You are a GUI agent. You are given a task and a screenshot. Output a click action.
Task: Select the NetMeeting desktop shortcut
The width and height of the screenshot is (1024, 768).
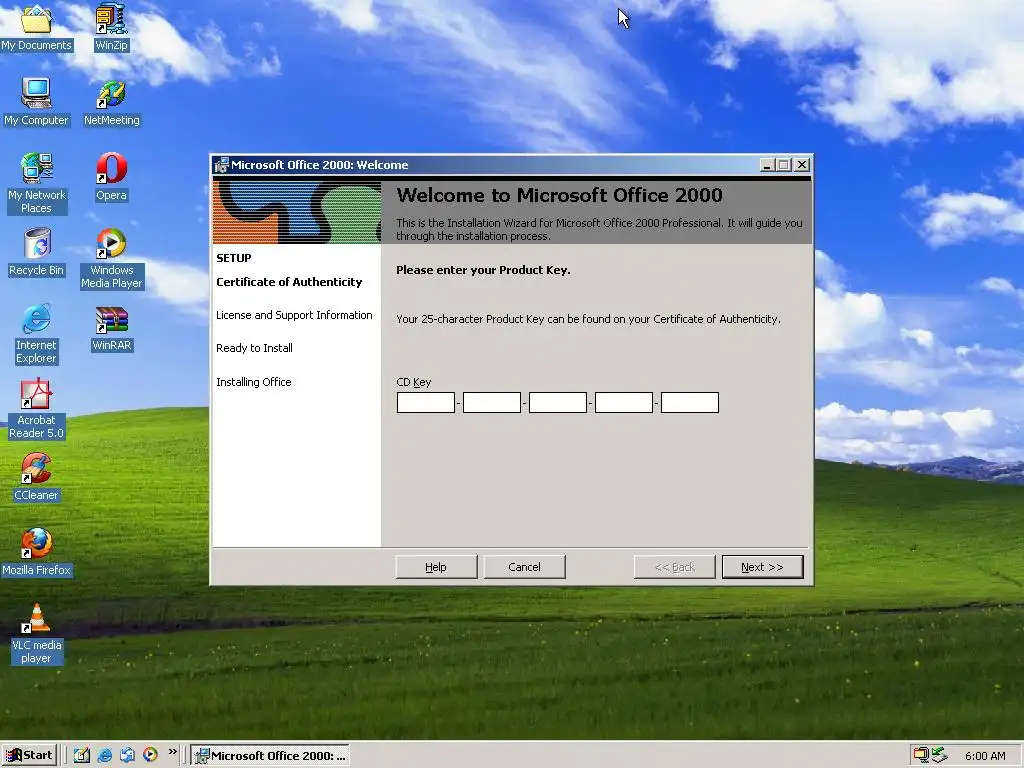tap(112, 103)
